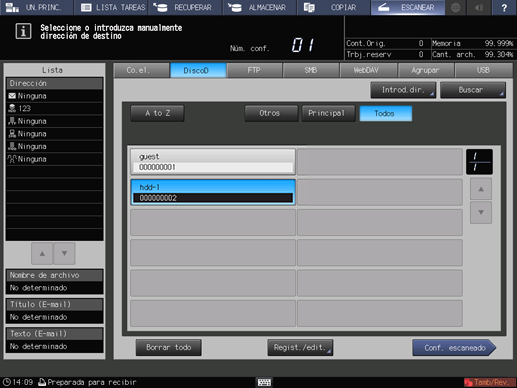Proceed to Conf. escaneado
This screenshot has width=517, height=388.
pyautogui.click(x=454, y=348)
